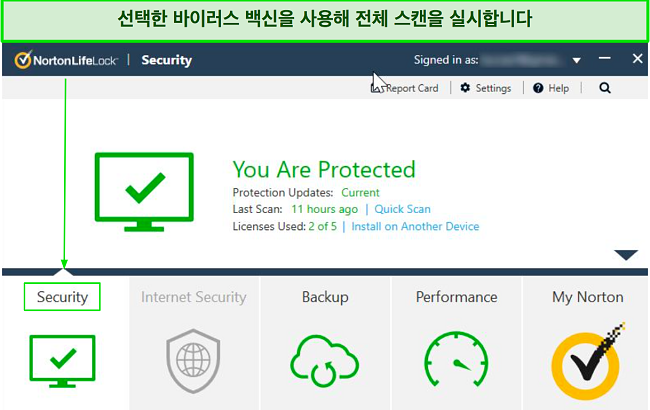This screenshot has width=650, height=410.
Task: Click the search magnifier icon
Action: [605, 88]
